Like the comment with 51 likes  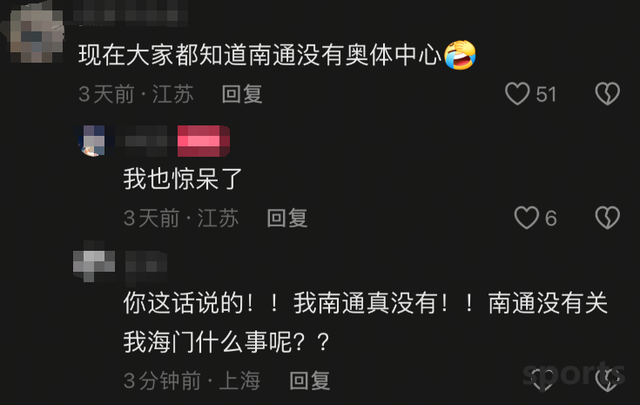[517, 94]
